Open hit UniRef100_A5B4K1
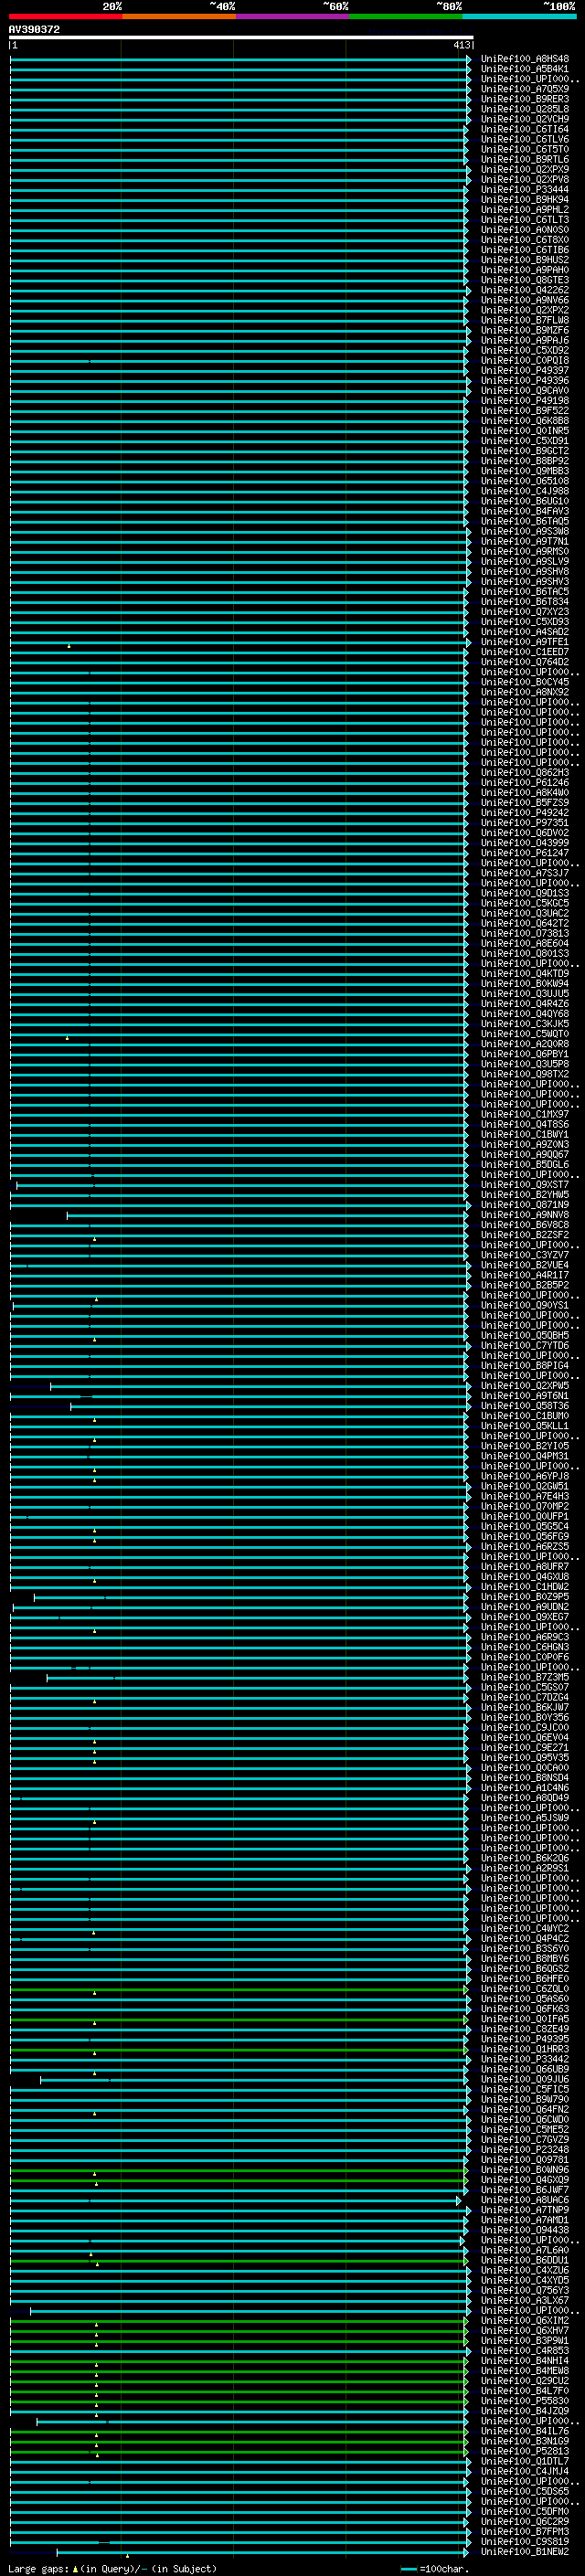Screen dimensions: 585x2576 point(525,69)
